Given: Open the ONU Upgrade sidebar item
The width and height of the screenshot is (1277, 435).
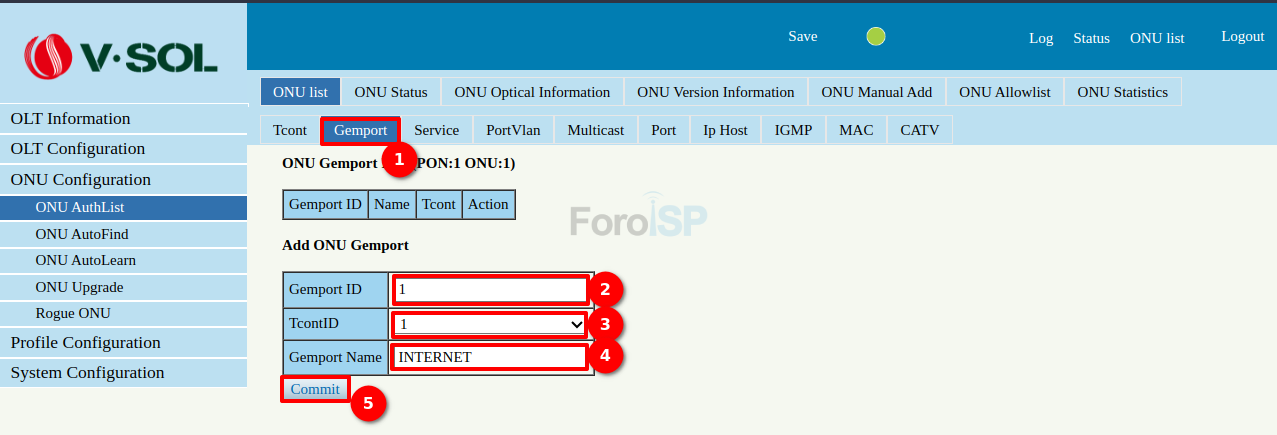Looking at the screenshot, I should (x=79, y=287).
